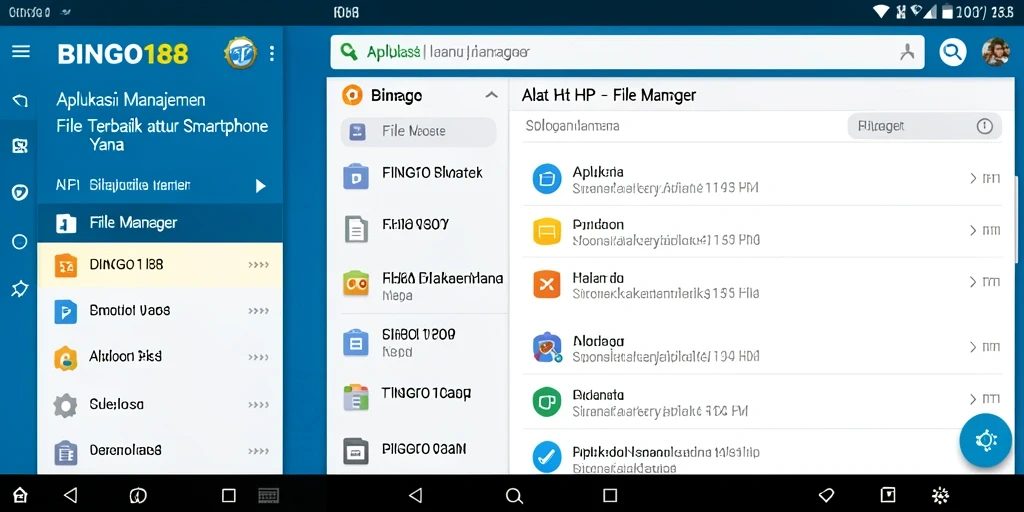Click the back arrow icon in left rail
This screenshot has height=512, width=1024.
20,100
